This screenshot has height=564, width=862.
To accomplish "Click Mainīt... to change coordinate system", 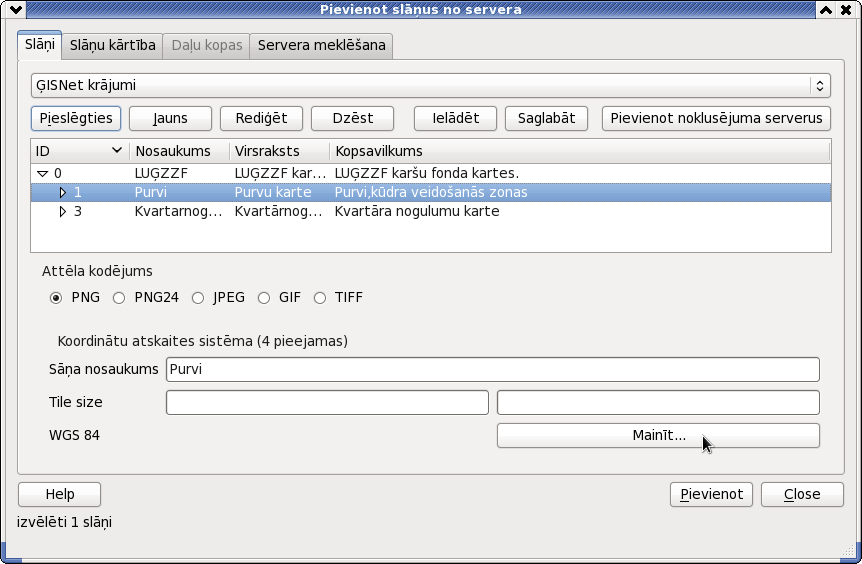I will pos(658,435).
